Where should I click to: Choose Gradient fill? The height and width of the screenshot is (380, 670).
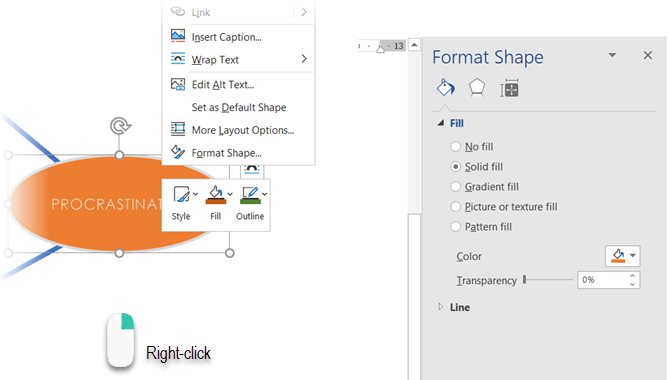tap(485, 187)
